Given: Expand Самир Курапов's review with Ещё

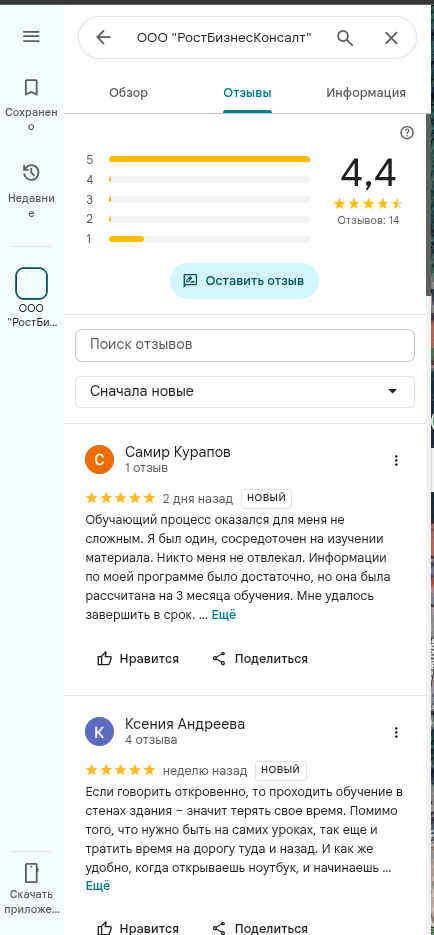Looking at the screenshot, I should tap(224, 615).
